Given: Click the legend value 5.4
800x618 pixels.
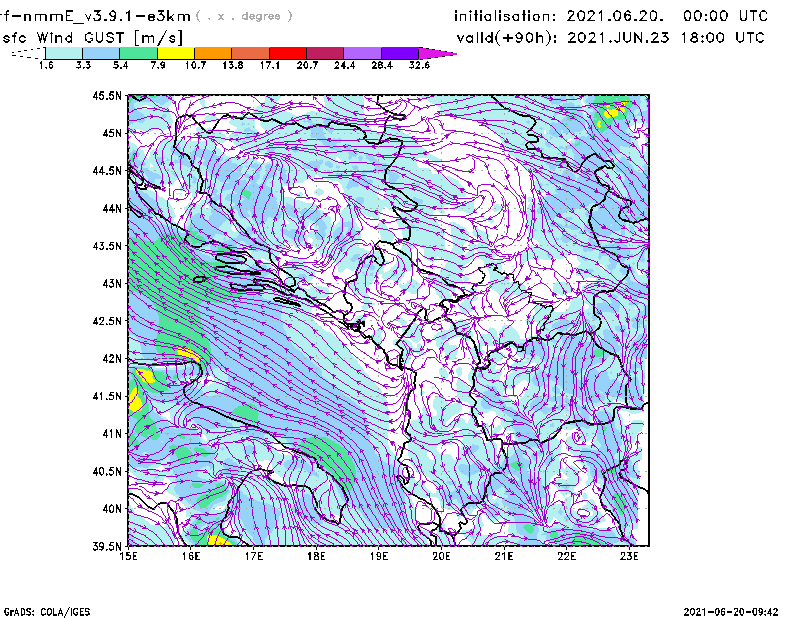Looking at the screenshot, I should tap(120, 65).
